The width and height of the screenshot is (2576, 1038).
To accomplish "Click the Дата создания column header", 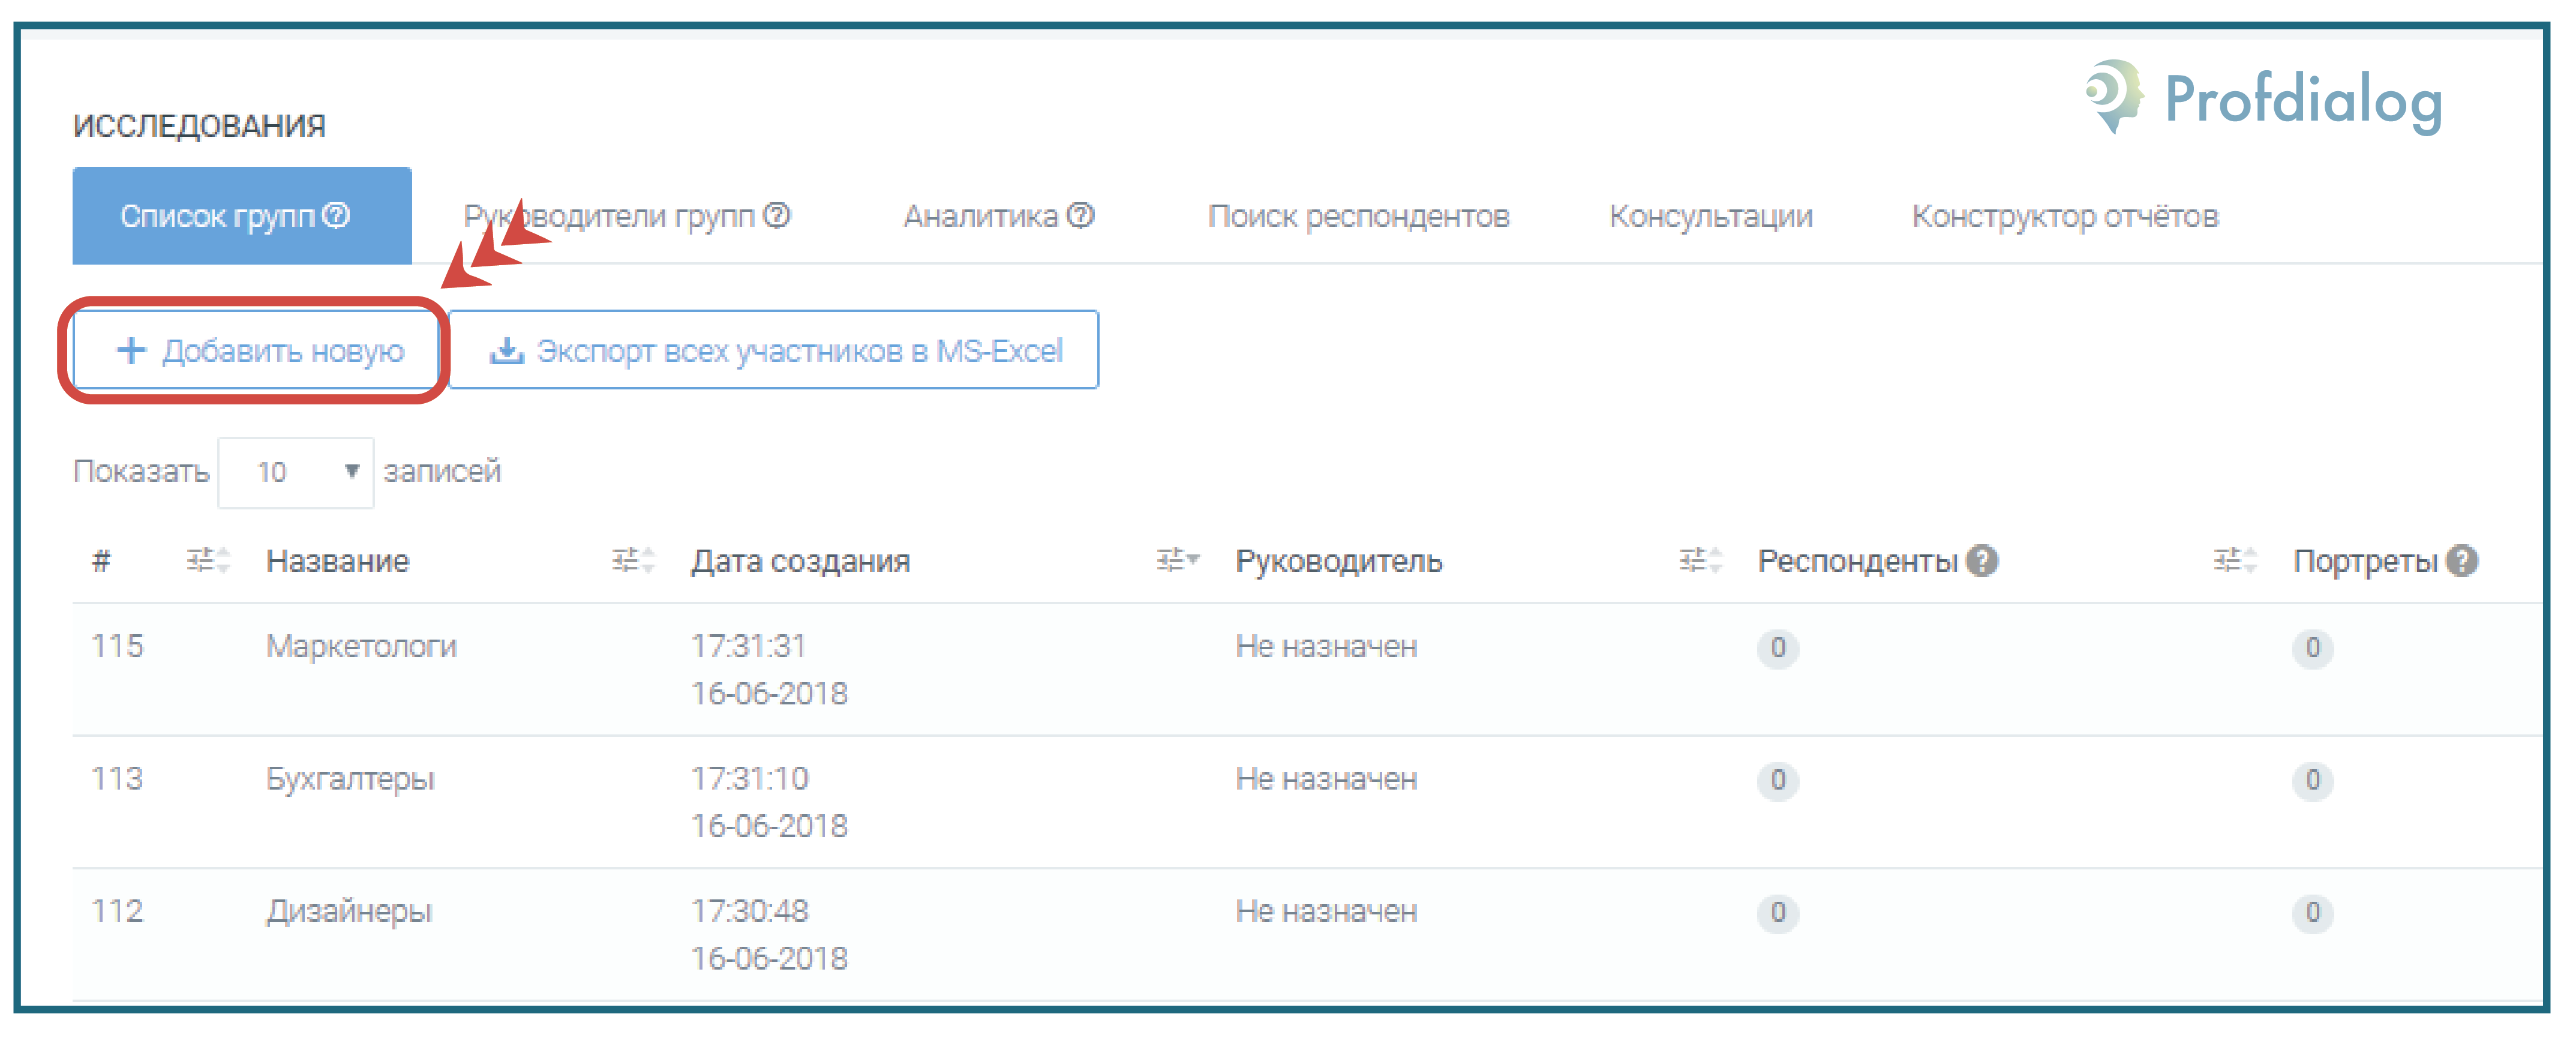I will point(801,561).
